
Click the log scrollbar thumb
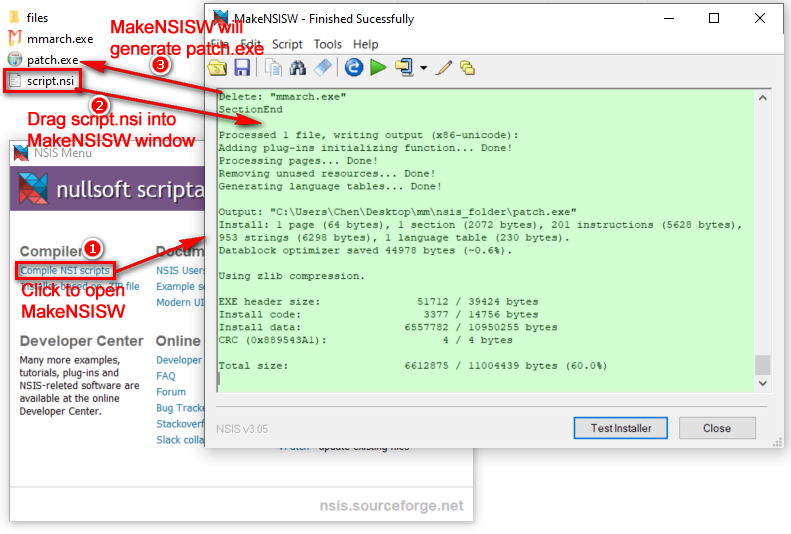[762, 365]
